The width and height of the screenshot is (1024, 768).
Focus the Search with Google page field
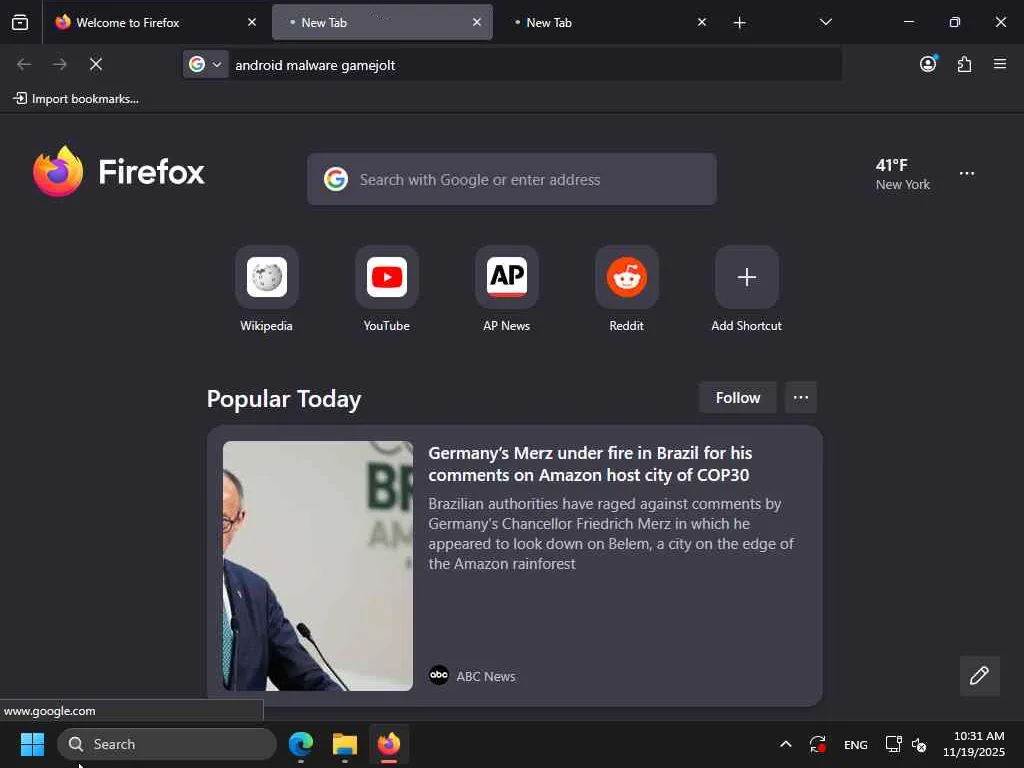tap(512, 180)
